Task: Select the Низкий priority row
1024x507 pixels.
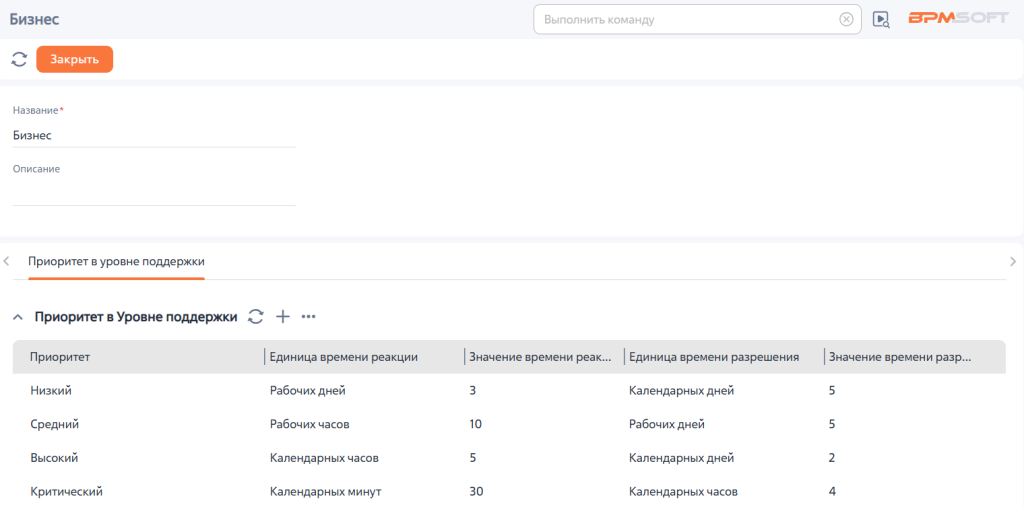Action: pyautogui.click(x=509, y=391)
